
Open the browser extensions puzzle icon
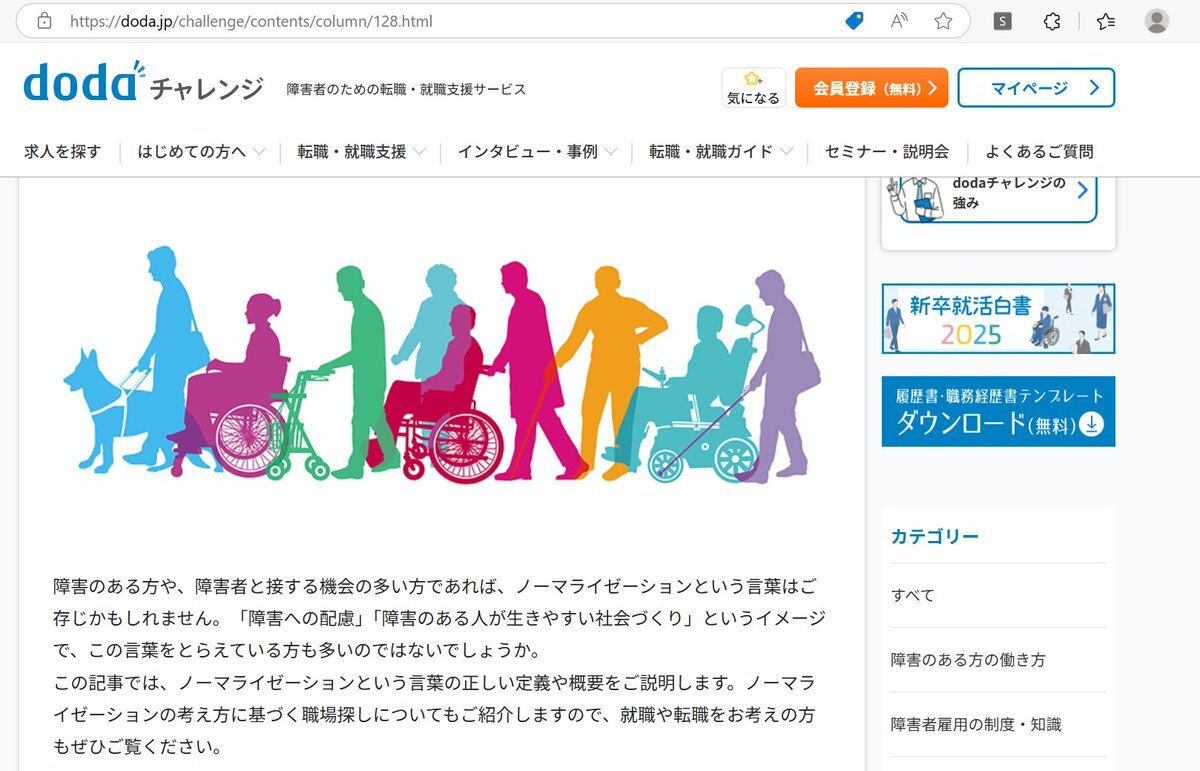(x=1051, y=21)
